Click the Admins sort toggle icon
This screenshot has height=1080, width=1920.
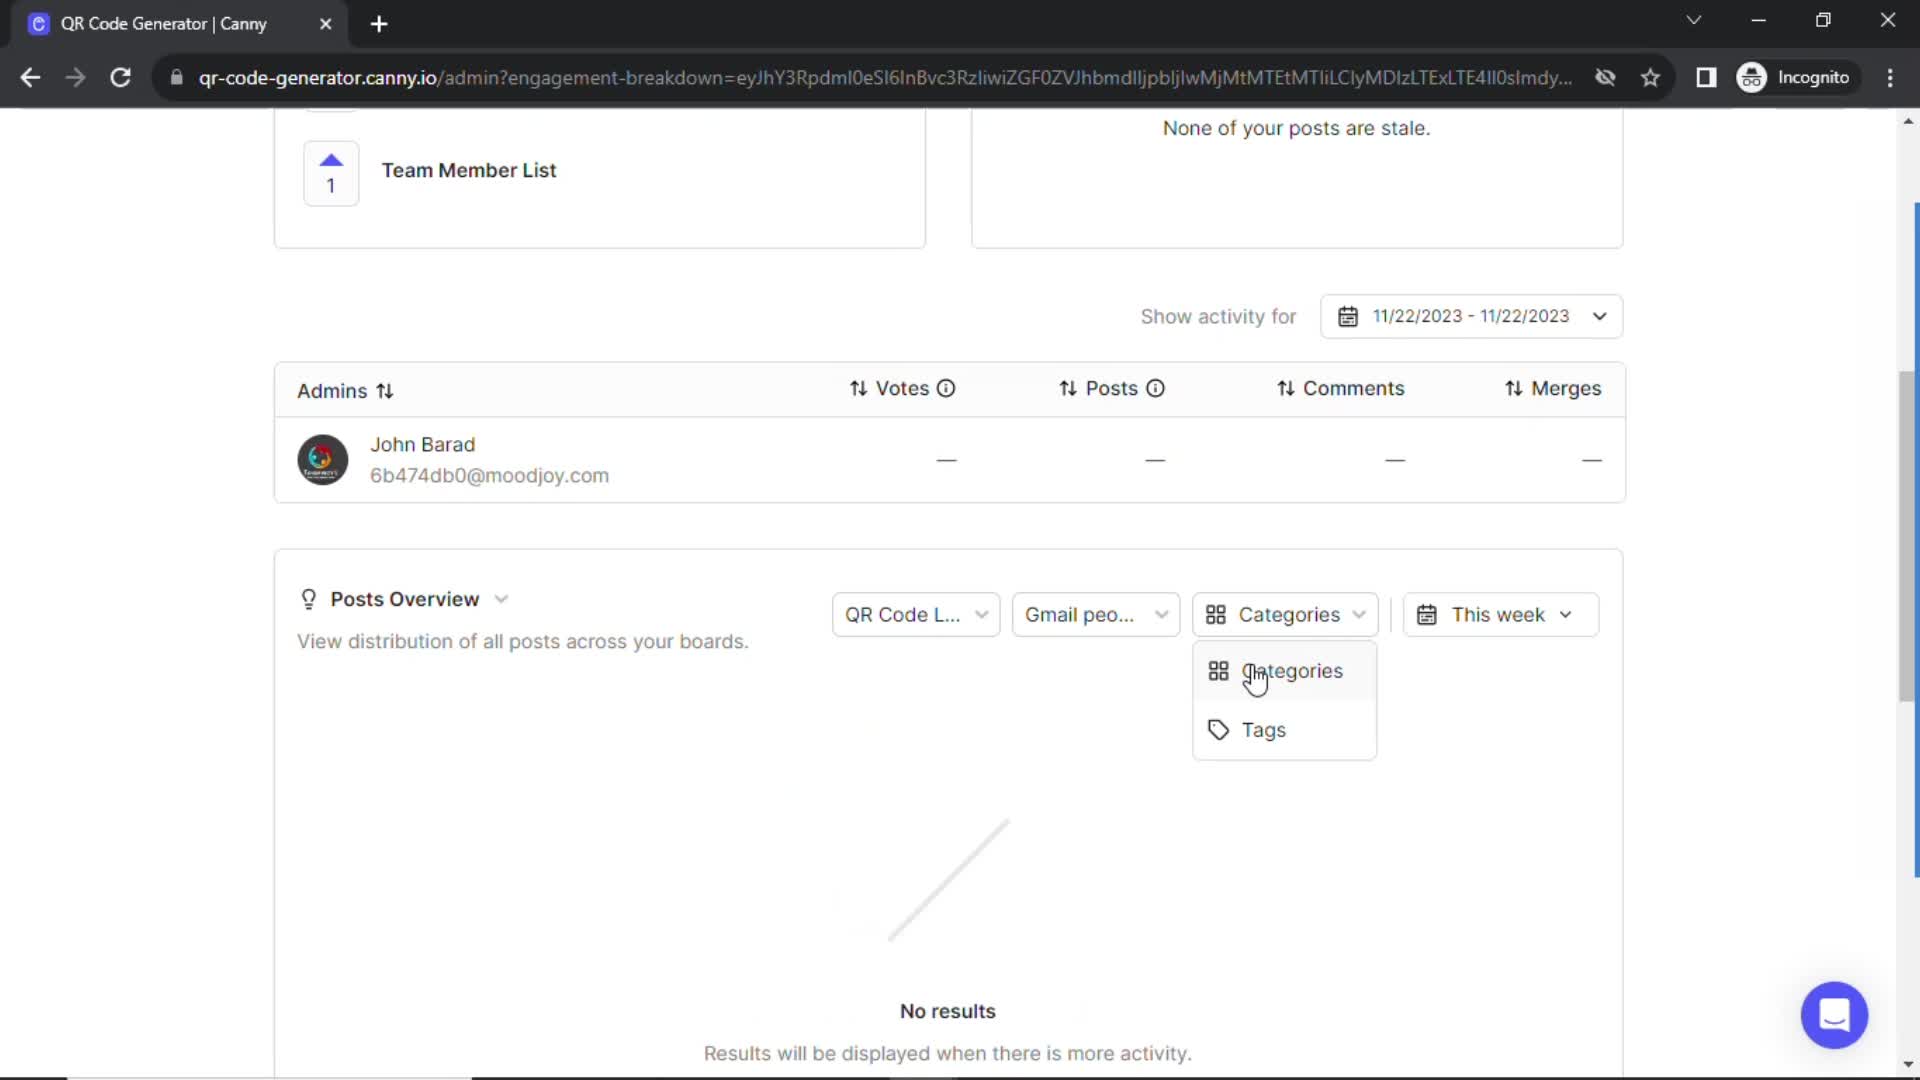385,389
